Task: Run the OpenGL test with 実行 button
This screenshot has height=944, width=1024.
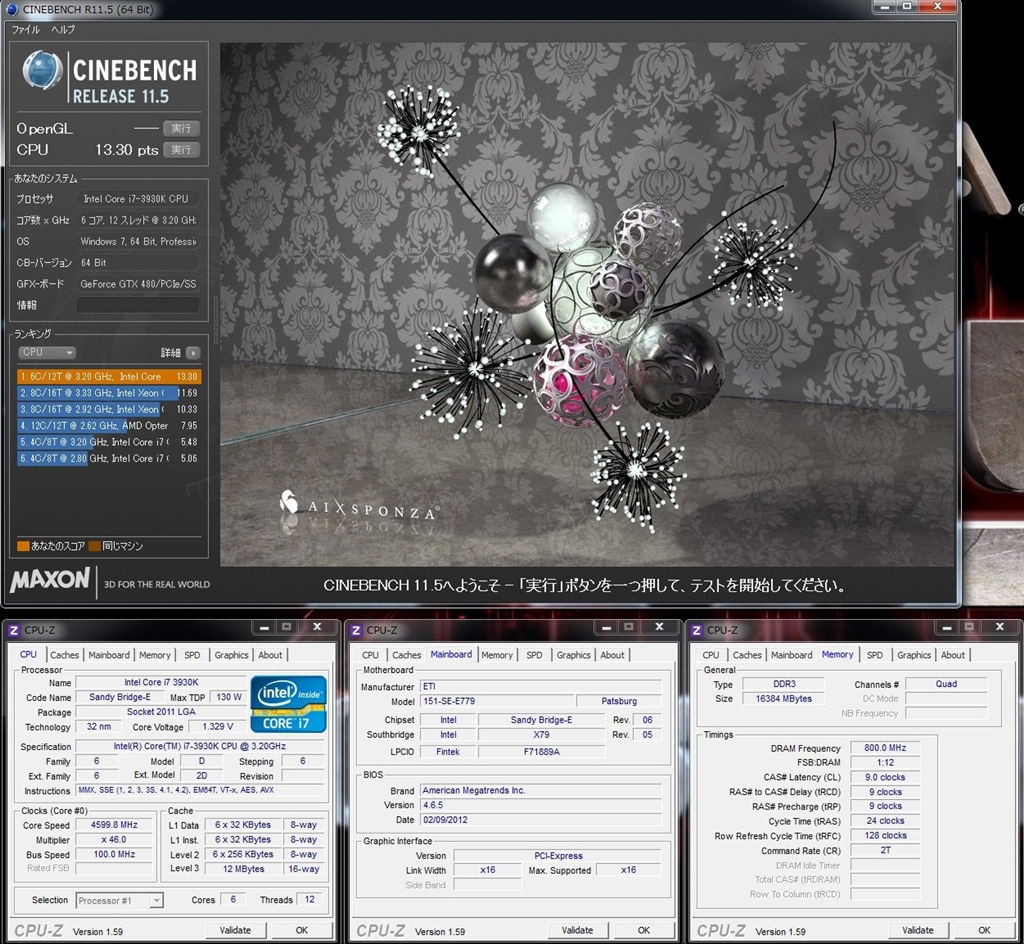Action: point(181,128)
